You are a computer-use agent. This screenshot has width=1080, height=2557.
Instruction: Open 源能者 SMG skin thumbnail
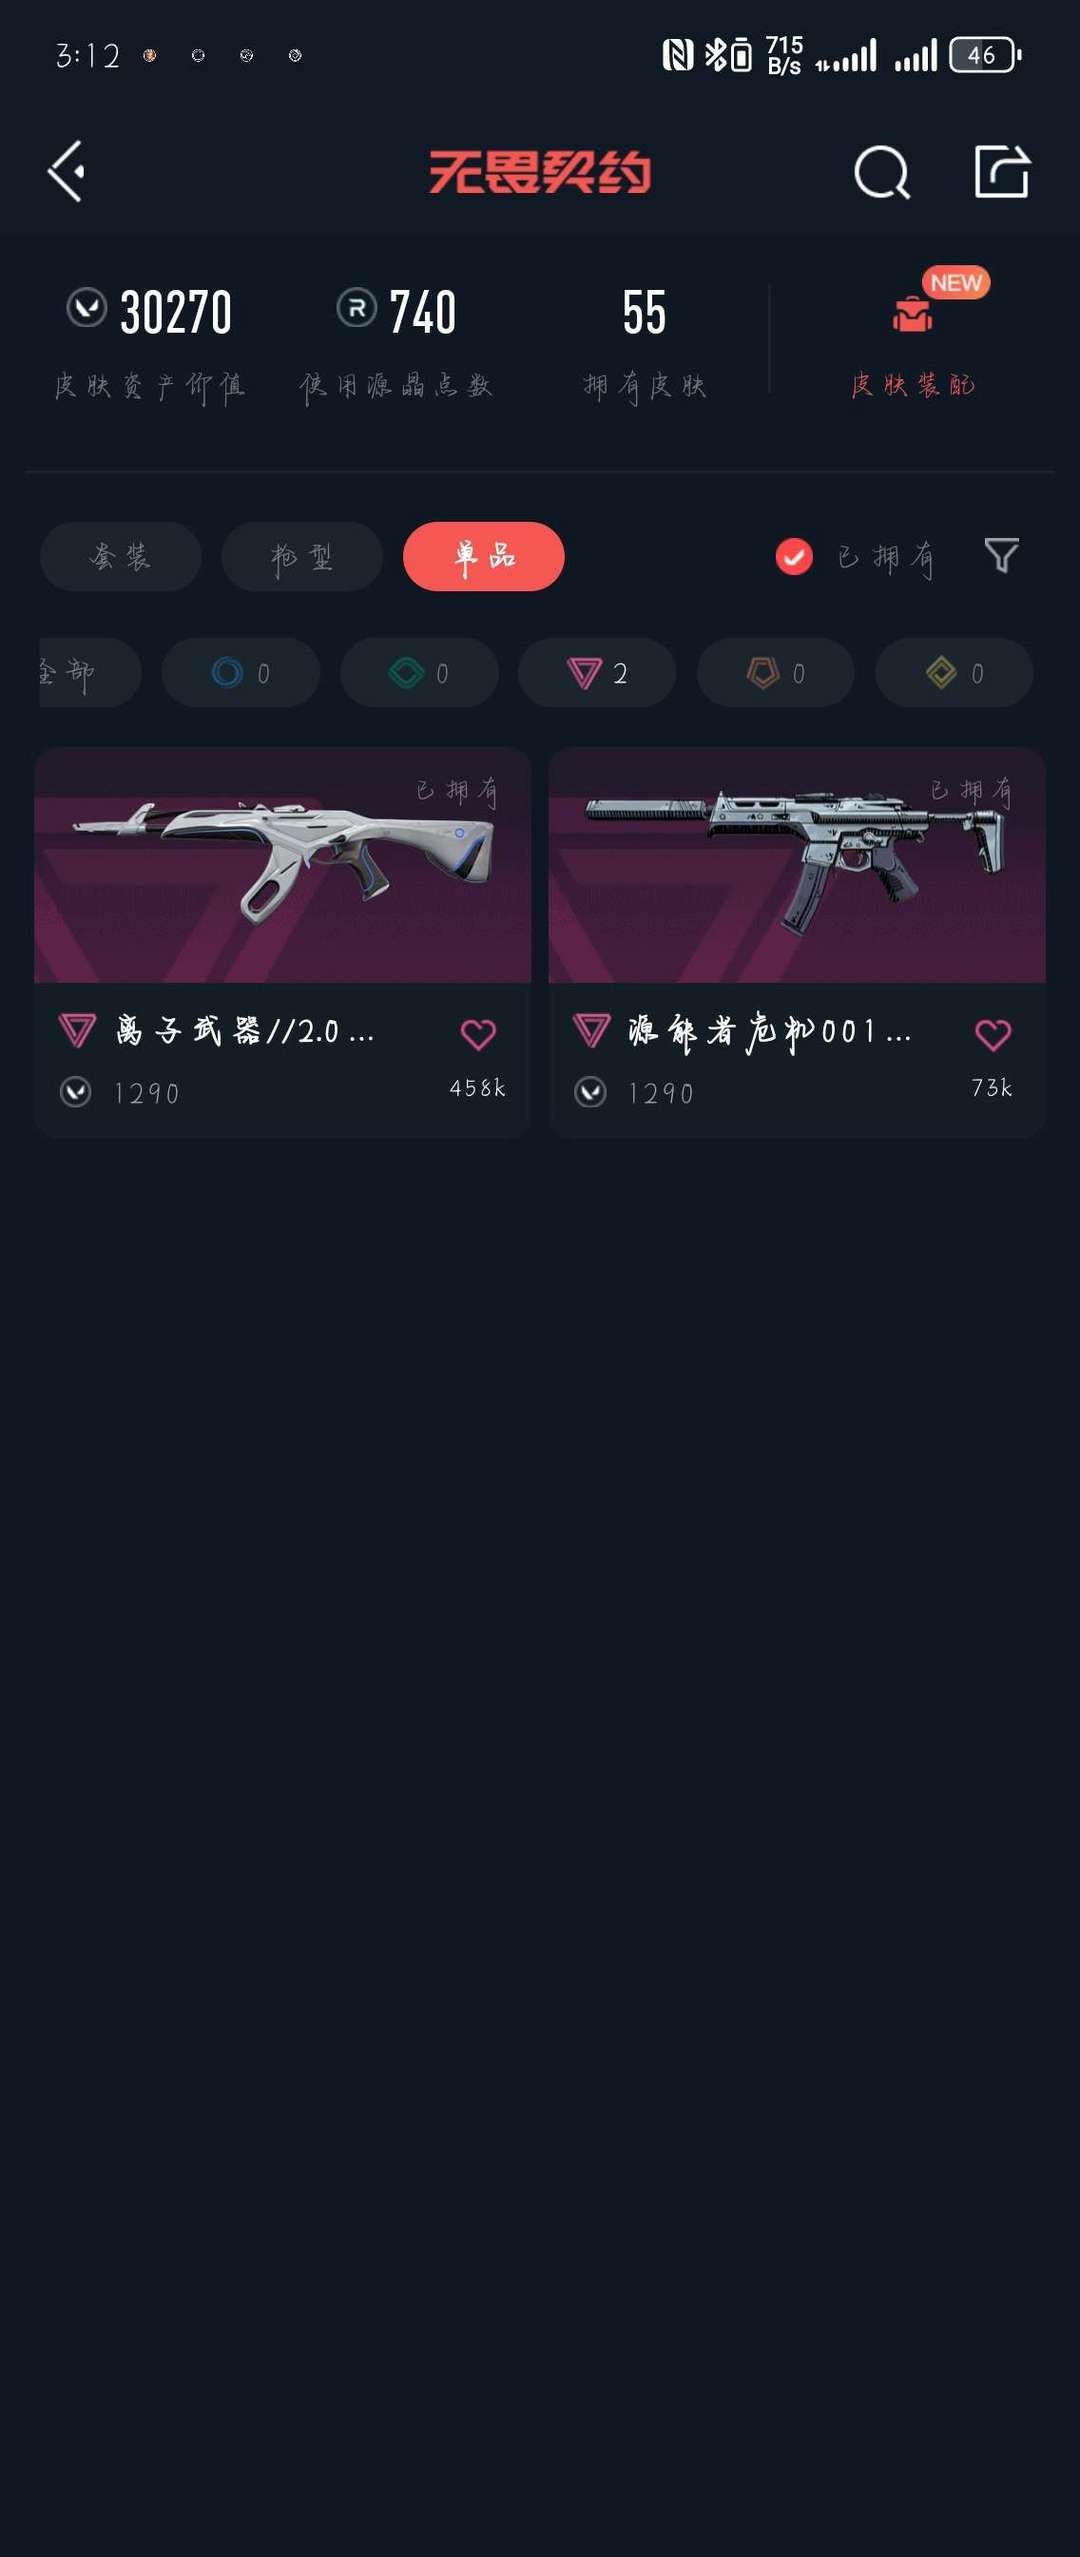point(797,865)
